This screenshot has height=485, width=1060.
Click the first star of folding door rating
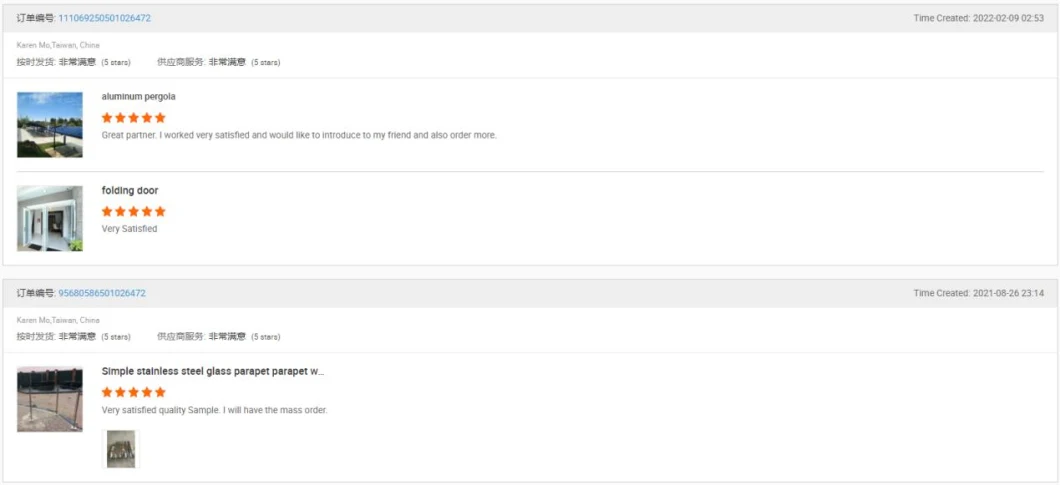[x=107, y=212]
